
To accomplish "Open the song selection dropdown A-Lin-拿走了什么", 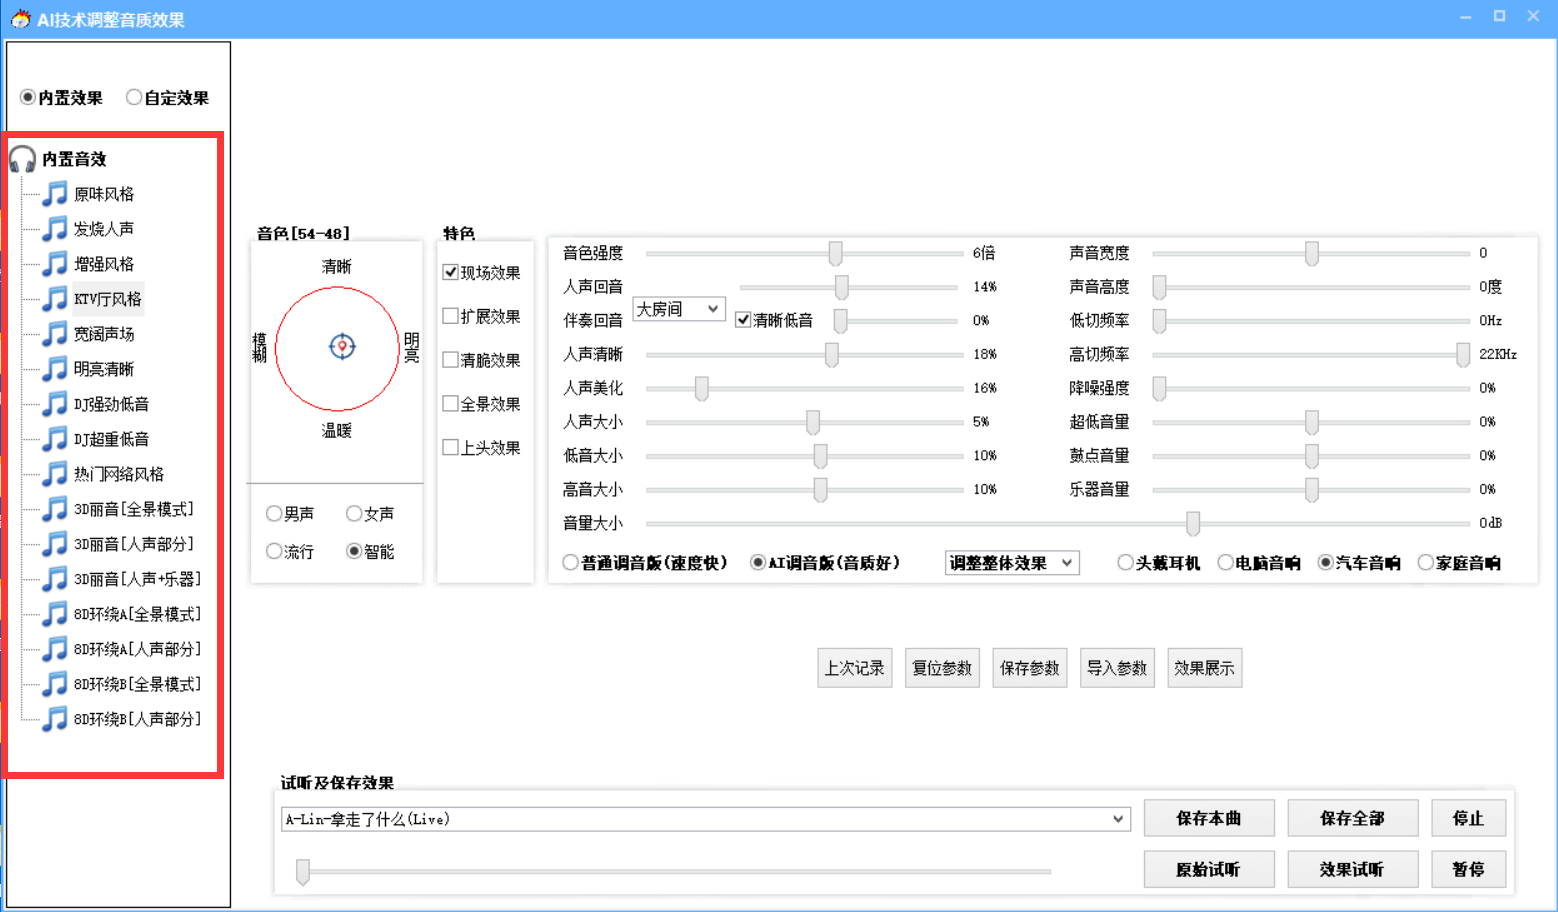I will (706, 819).
